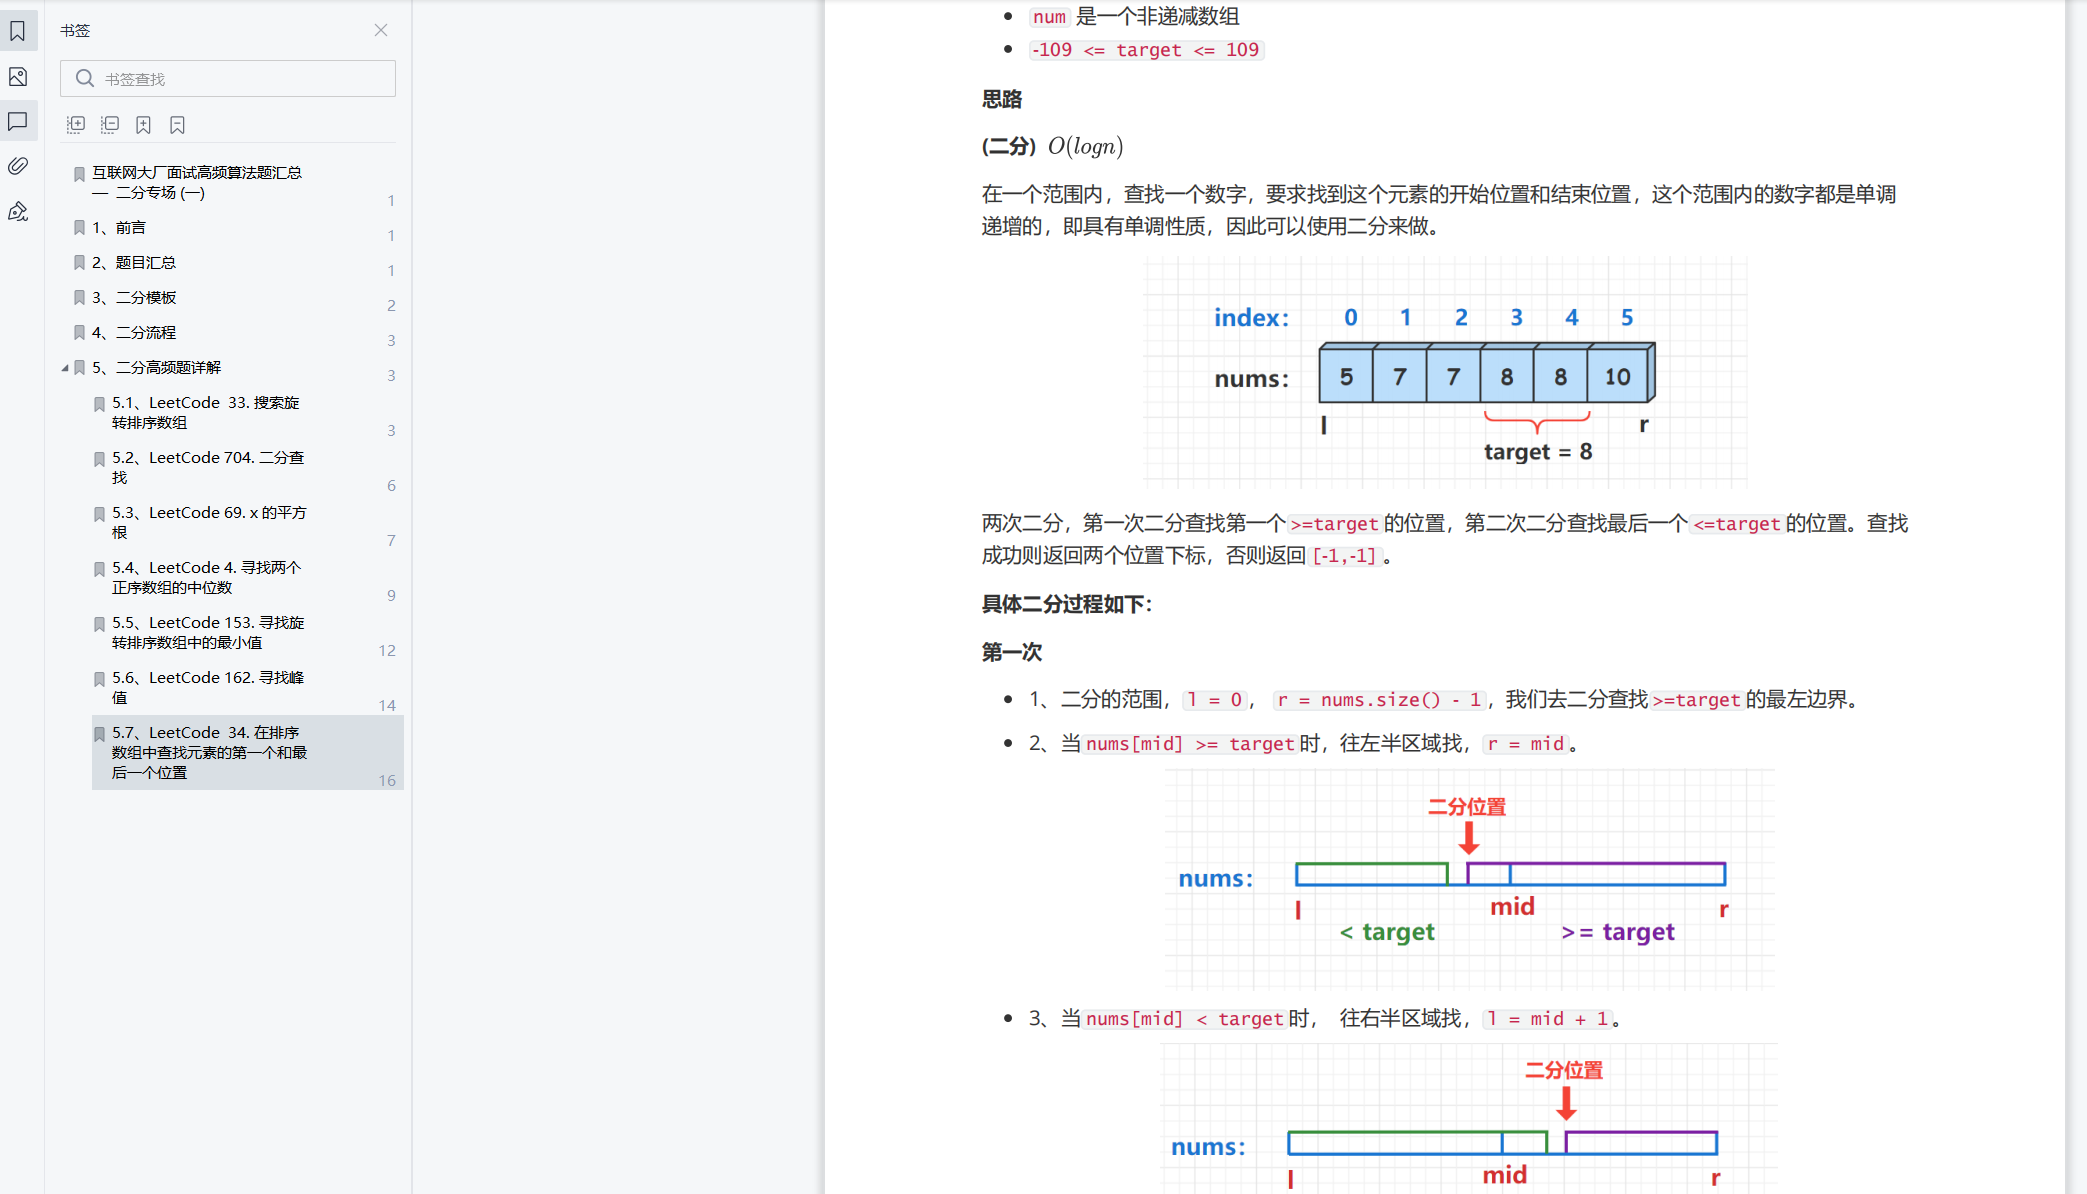
Task: Open the attachments paperclip panel icon
Action: [18, 166]
